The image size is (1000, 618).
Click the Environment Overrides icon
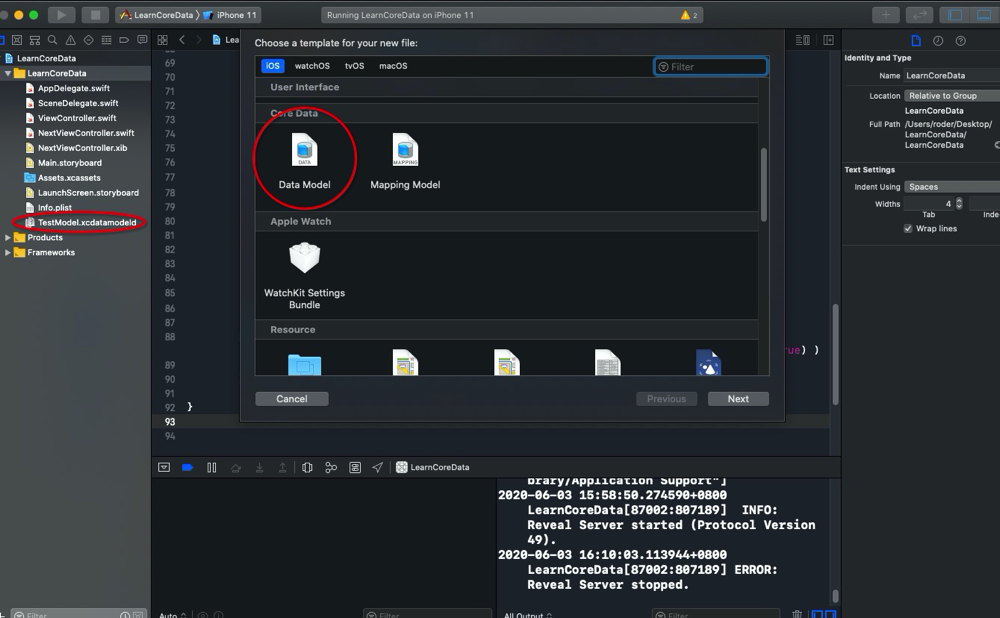click(x=355, y=467)
